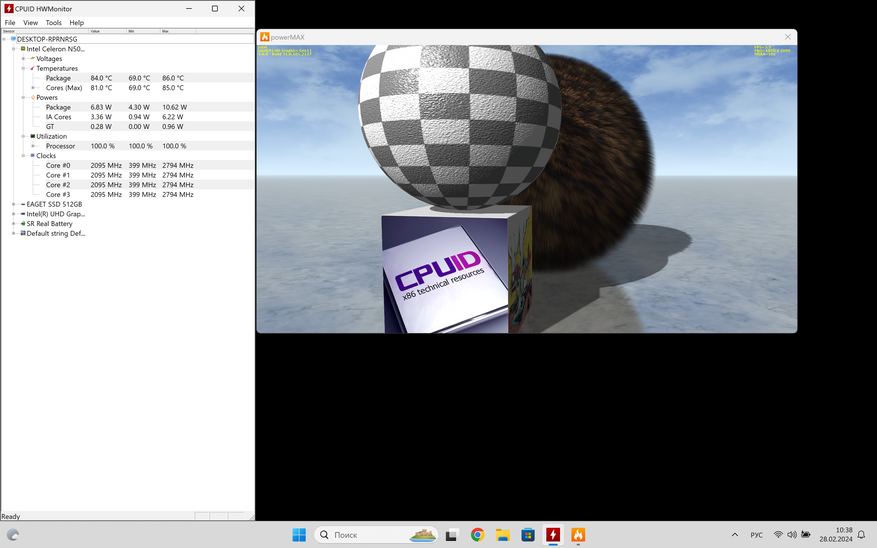Viewport: 877px width, 548px height.
Task: Expand the Processor utilization row
Action: [x=33, y=146]
